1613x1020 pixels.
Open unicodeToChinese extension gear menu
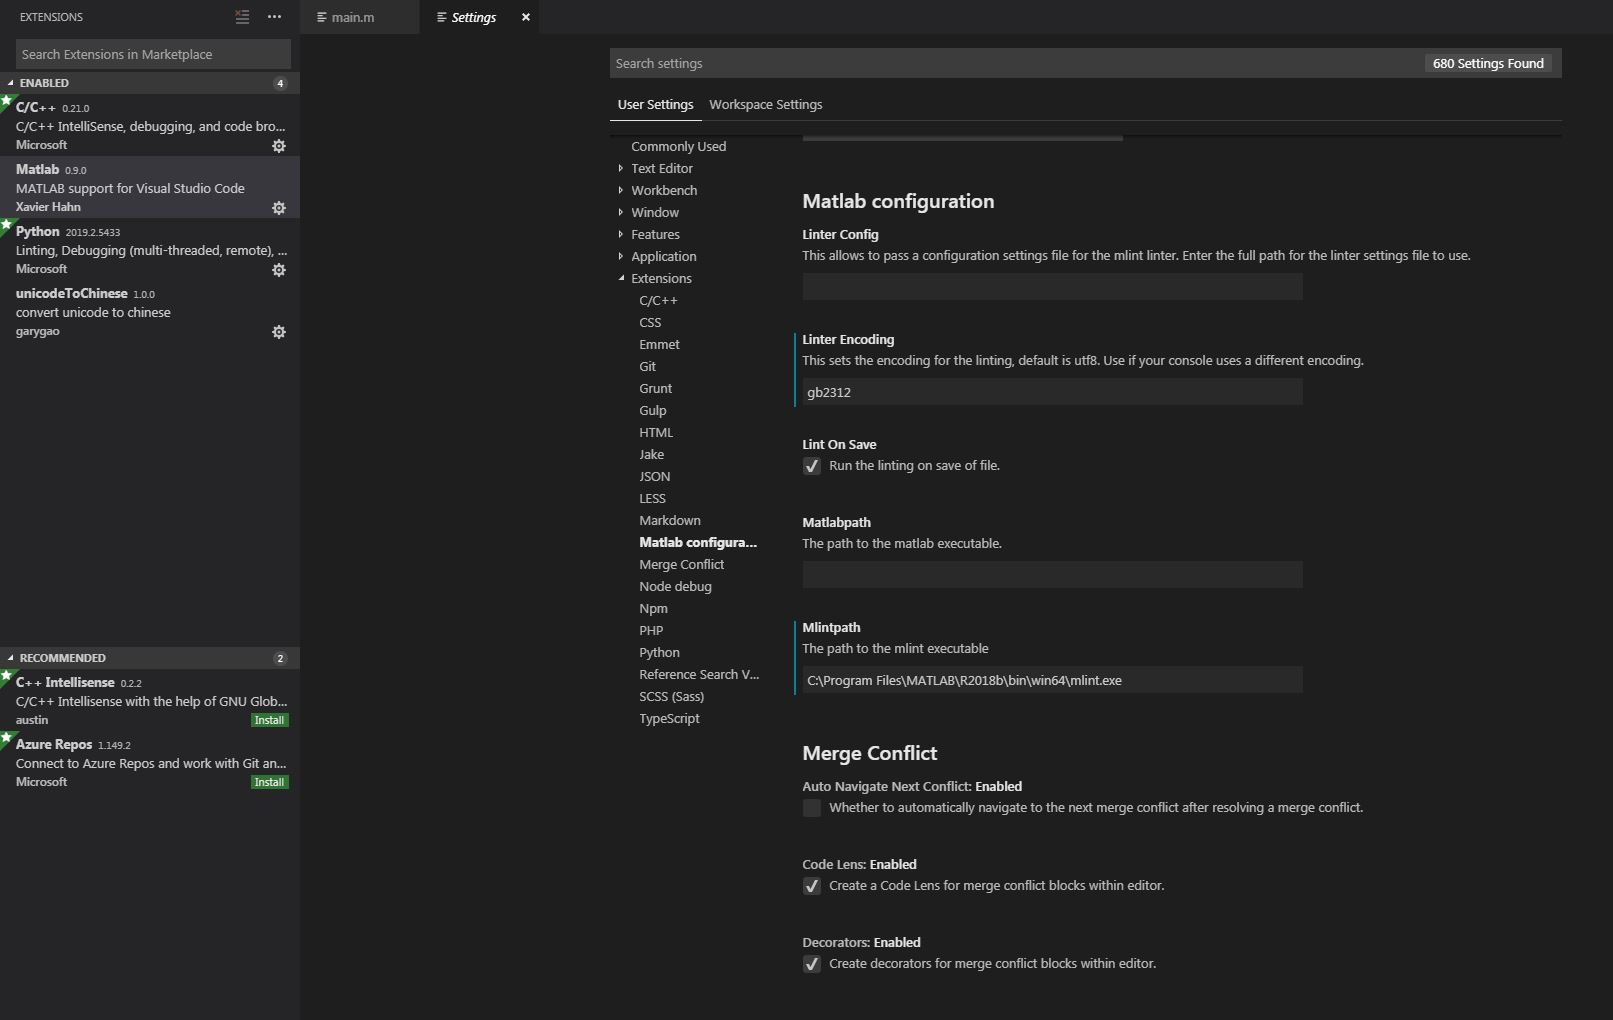click(x=279, y=331)
